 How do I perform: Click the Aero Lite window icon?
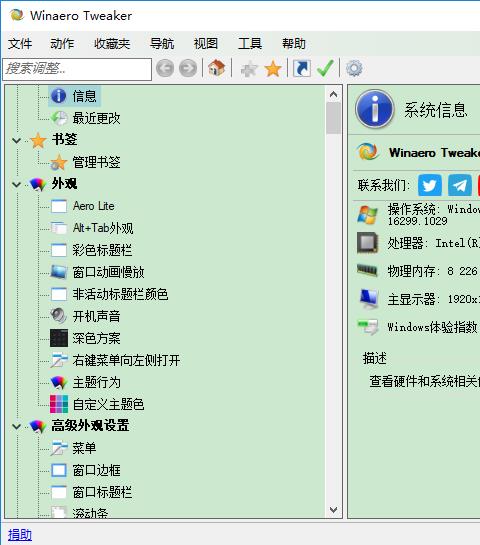tap(59, 206)
